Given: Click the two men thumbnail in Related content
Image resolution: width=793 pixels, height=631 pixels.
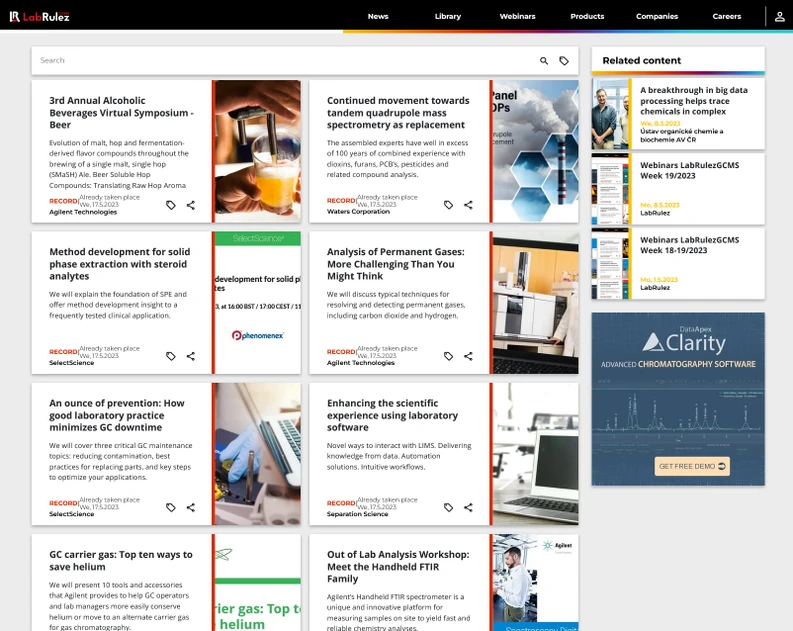Looking at the screenshot, I should [610, 114].
